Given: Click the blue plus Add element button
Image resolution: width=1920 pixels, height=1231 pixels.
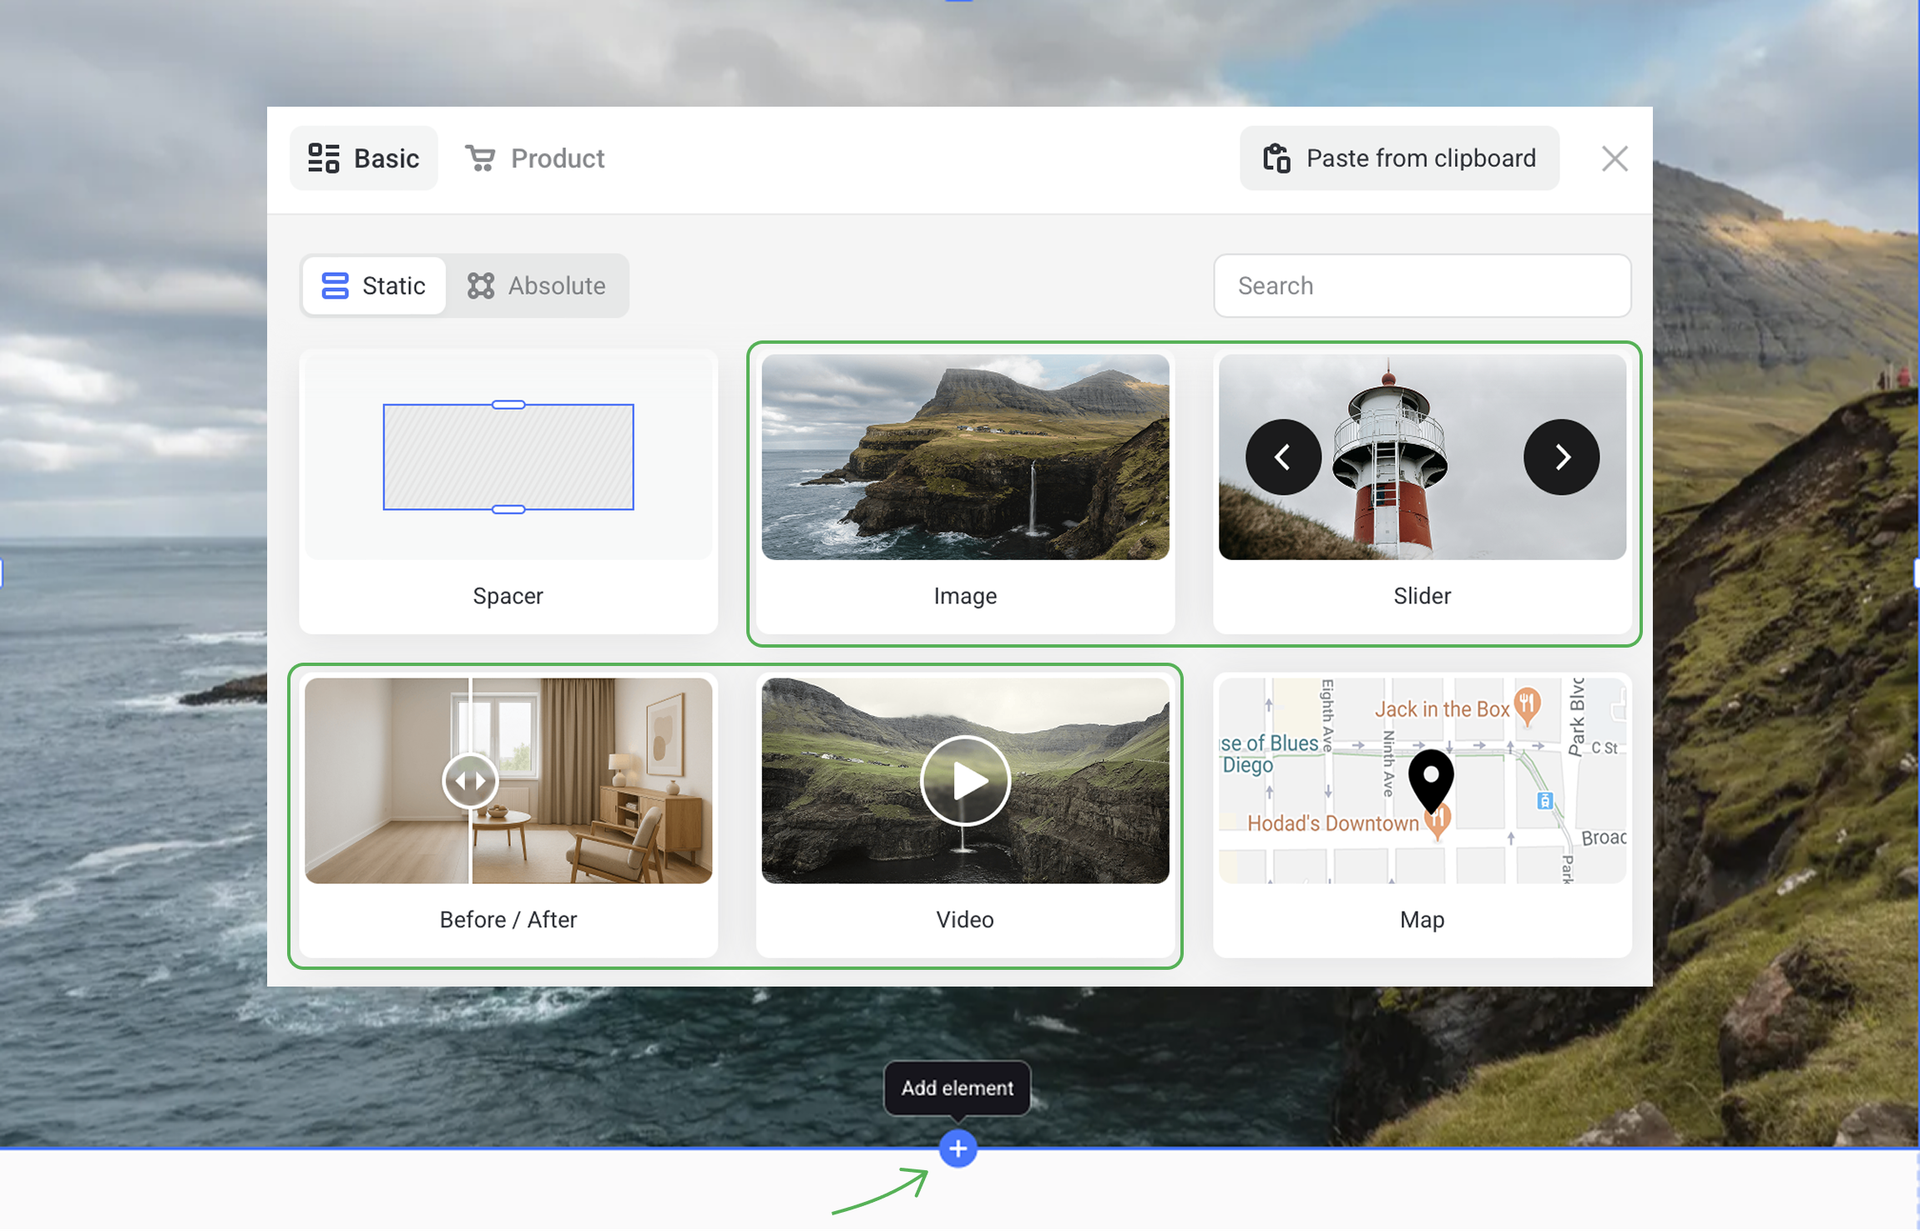Looking at the screenshot, I should [x=957, y=1148].
